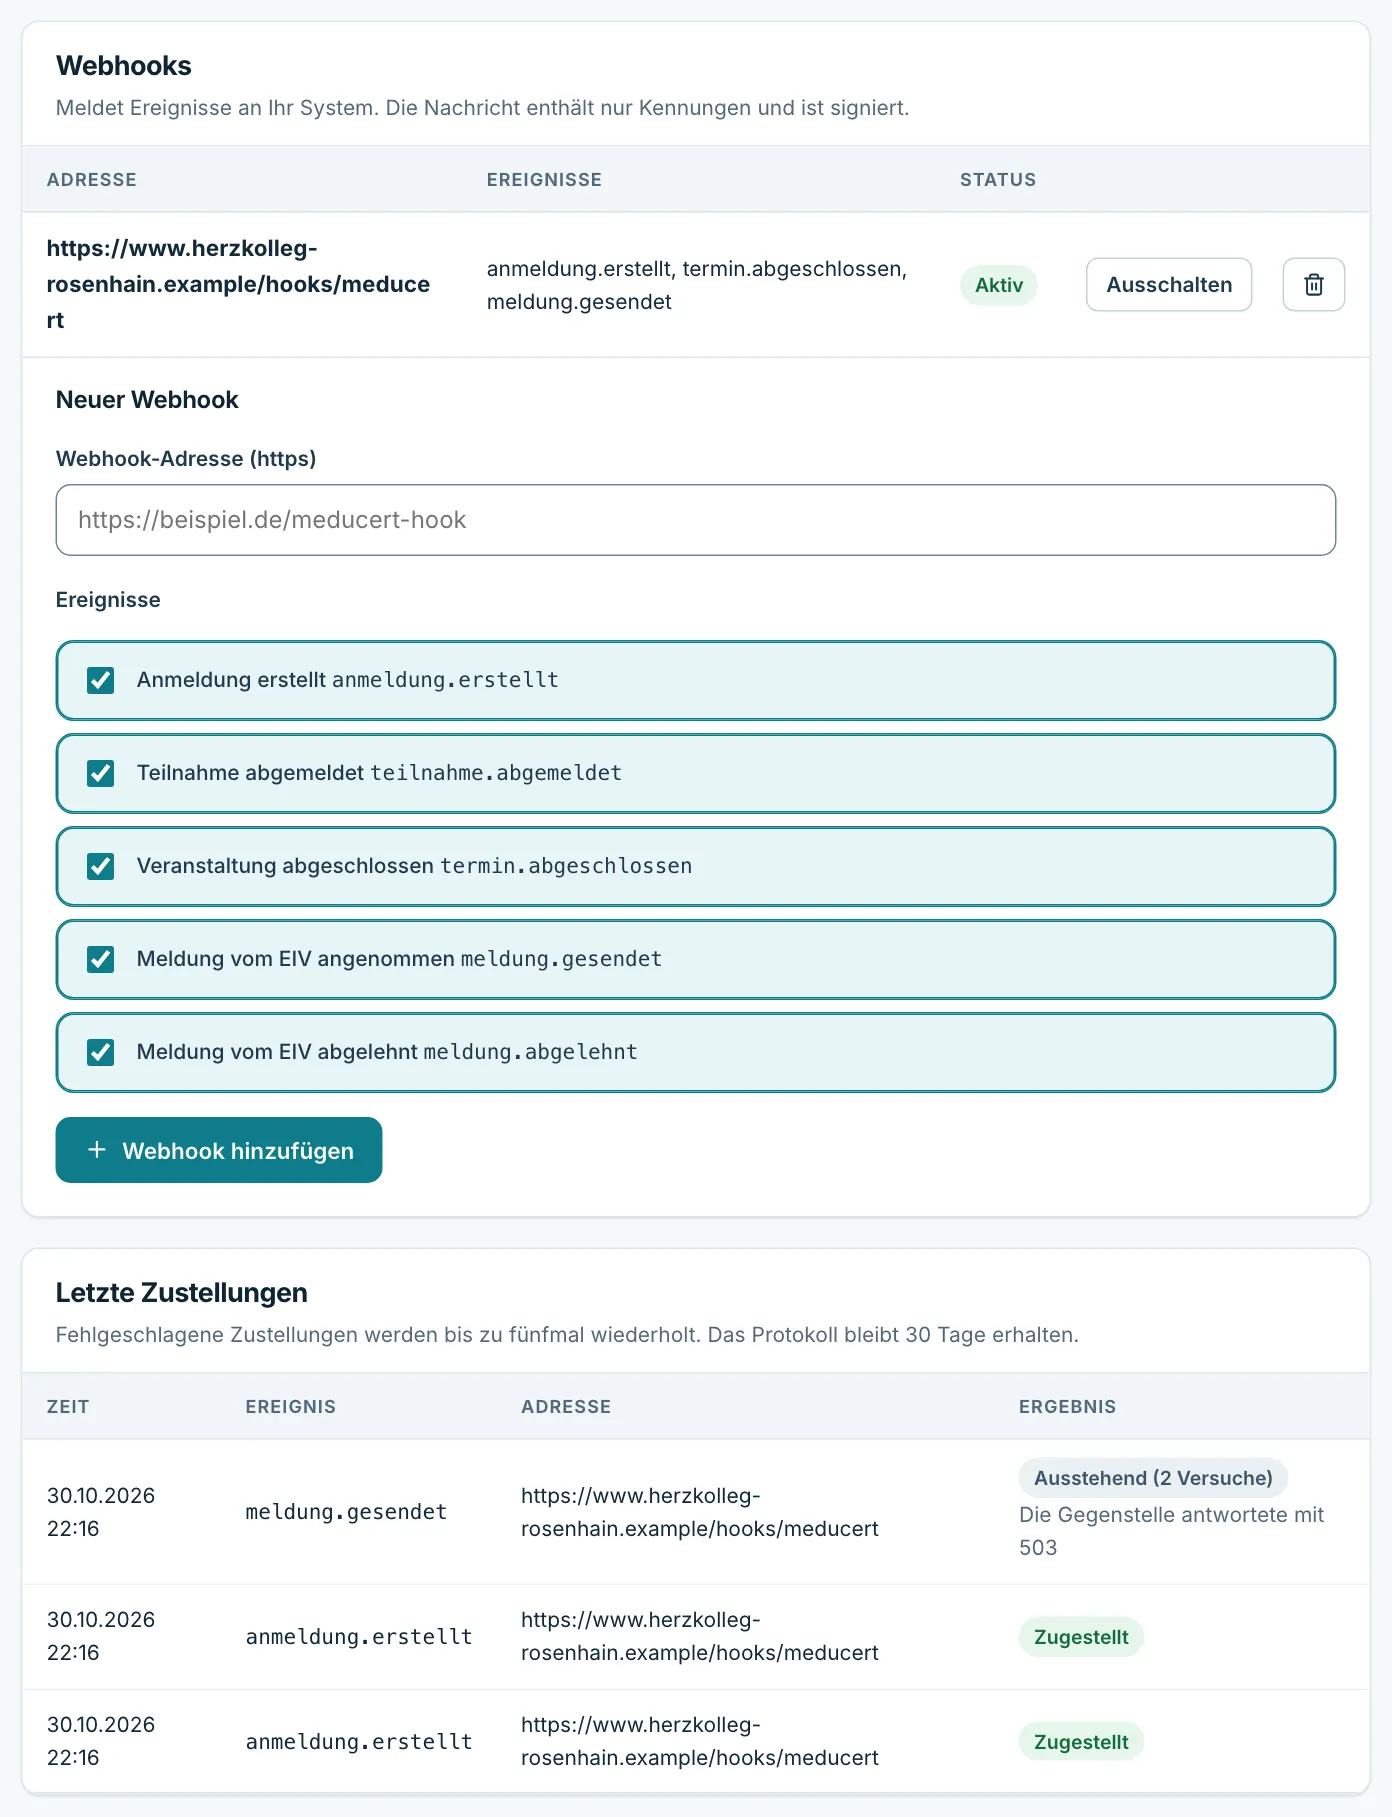Click the Aktiv status badge
The height and width of the screenshot is (1817, 1392).
pos(999,285)
